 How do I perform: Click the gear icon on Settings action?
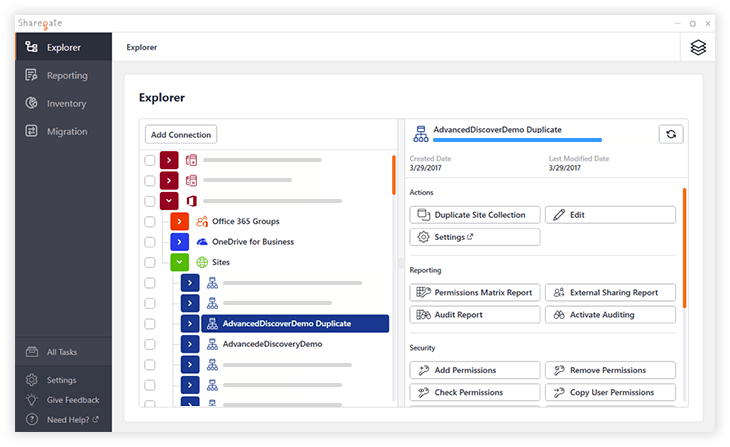[x=423, y=237]
